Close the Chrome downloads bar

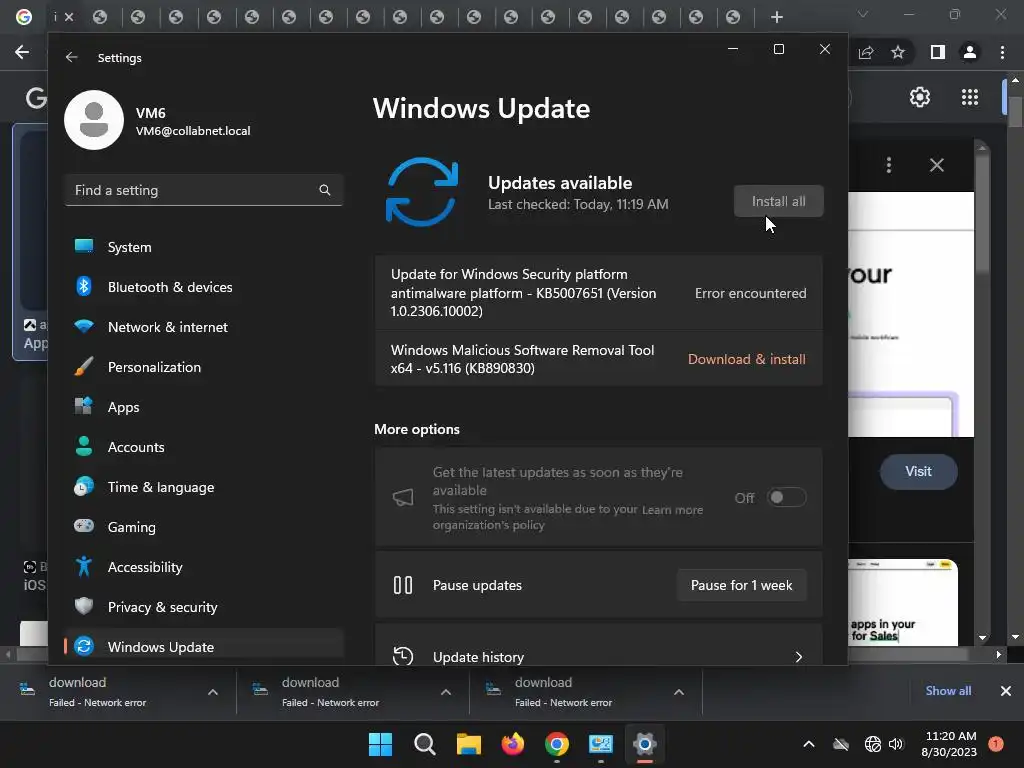[1006, 691]
